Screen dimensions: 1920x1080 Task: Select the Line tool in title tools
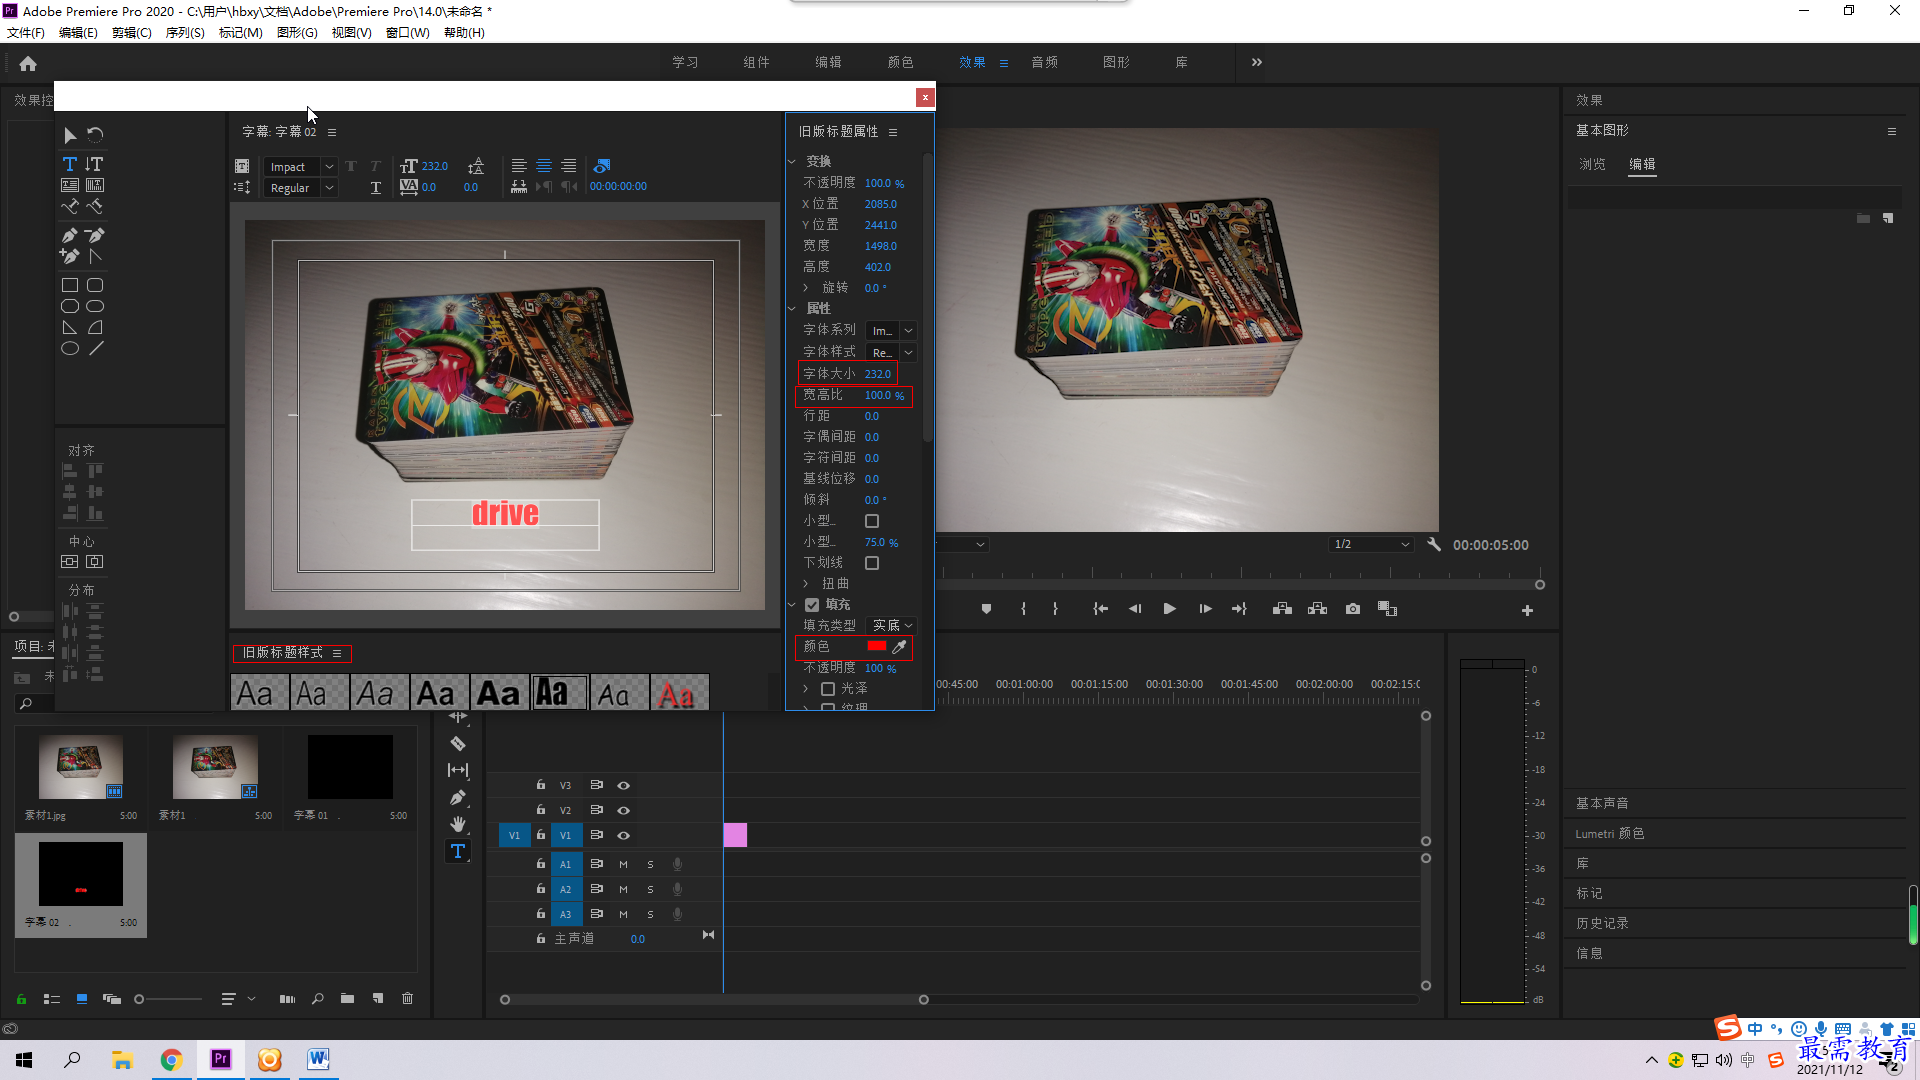point(95,349)
